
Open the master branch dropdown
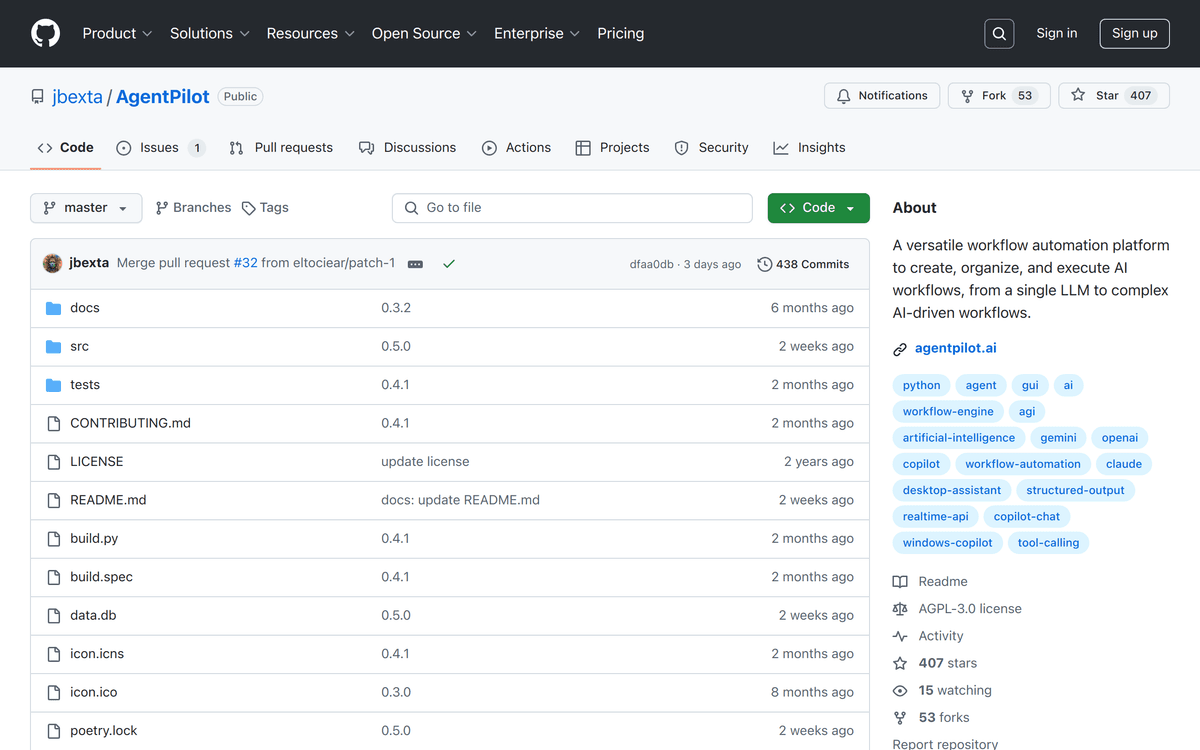click(x=86, y=208)
